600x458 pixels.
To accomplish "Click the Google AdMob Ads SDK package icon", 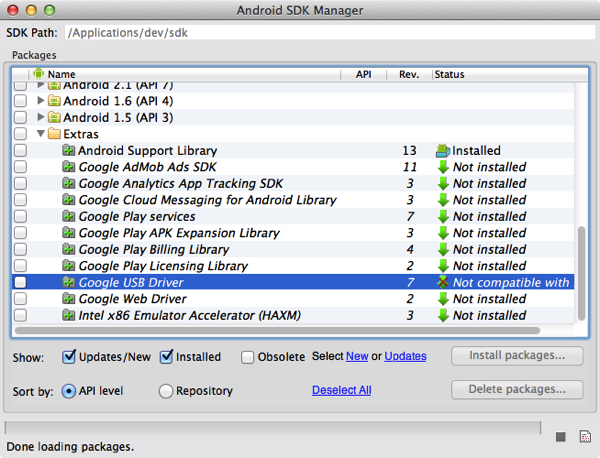I will tap(68, 167).
